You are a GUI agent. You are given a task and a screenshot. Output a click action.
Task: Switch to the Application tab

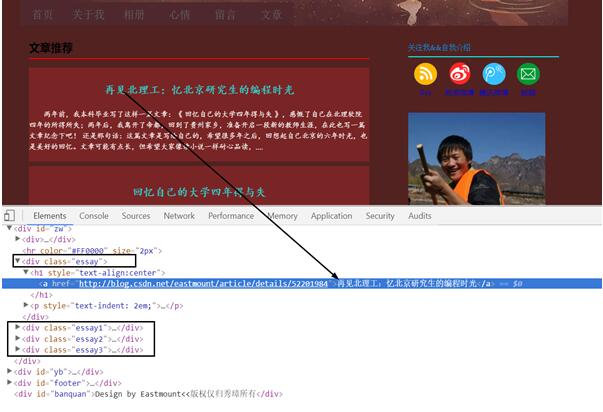(331, 216)
